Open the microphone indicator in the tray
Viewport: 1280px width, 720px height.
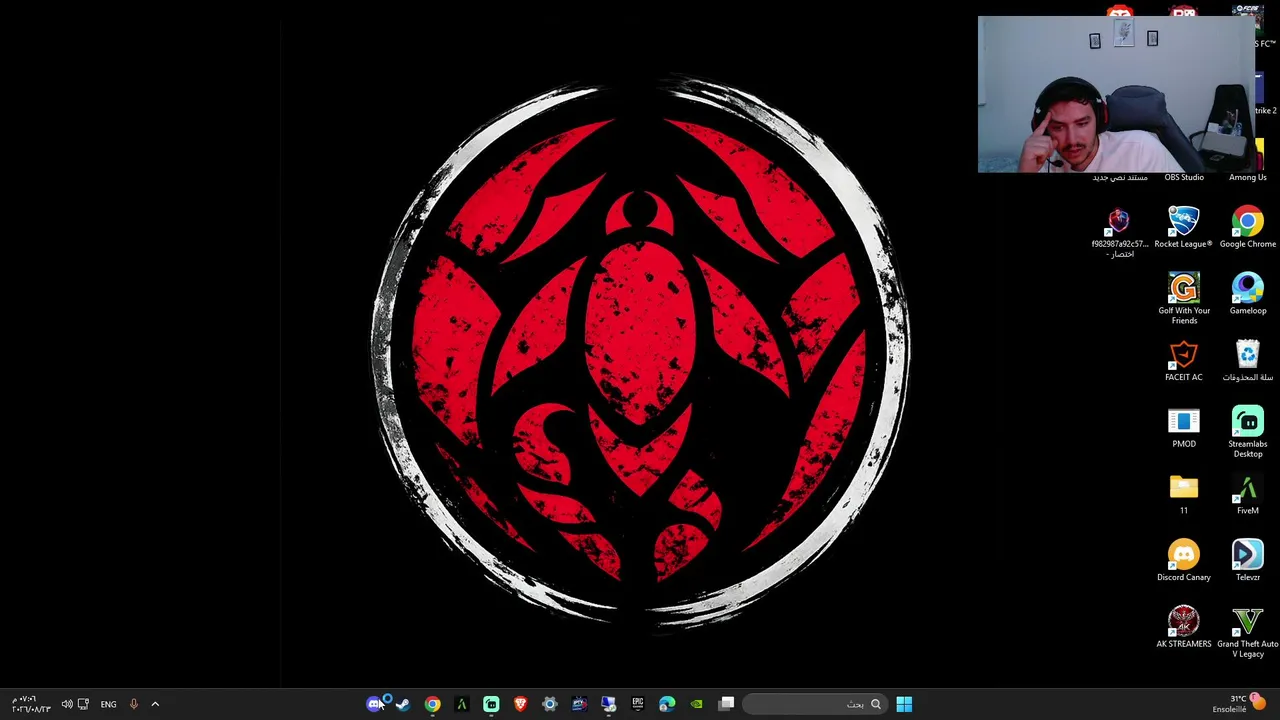tap(133, 704)
